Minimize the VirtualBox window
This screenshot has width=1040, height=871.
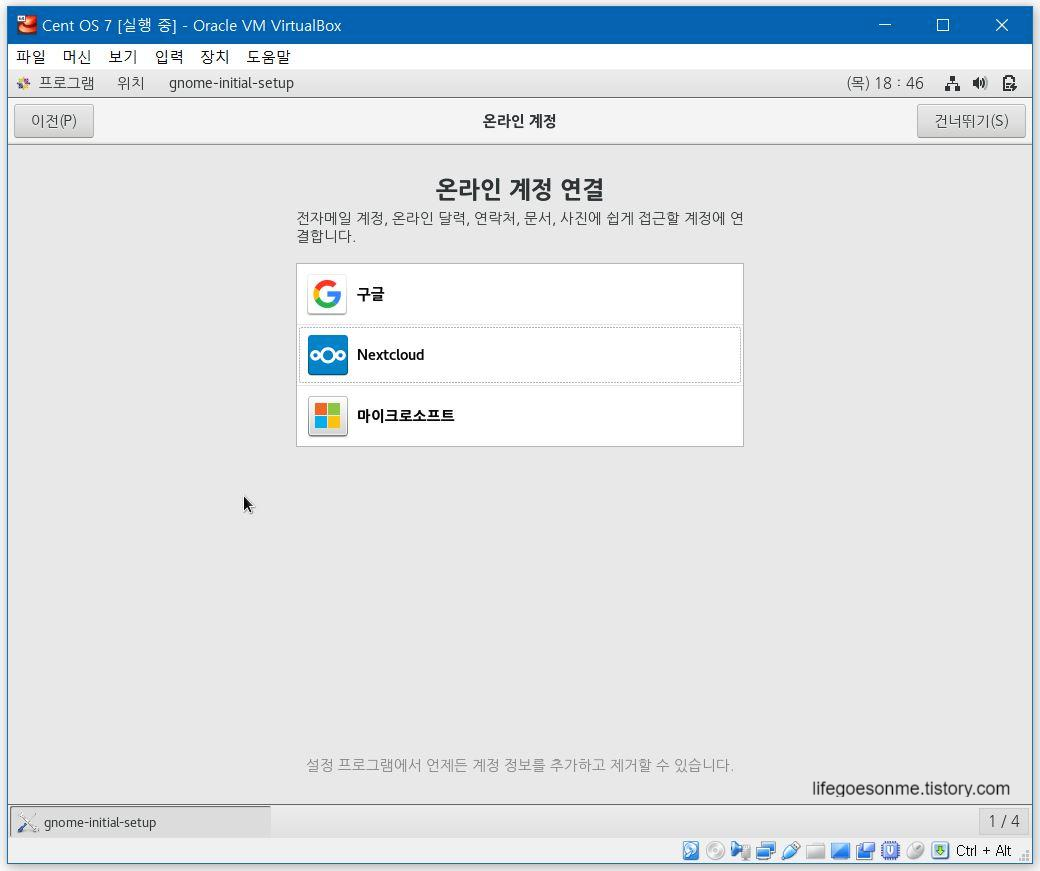(x=885, y=25)
